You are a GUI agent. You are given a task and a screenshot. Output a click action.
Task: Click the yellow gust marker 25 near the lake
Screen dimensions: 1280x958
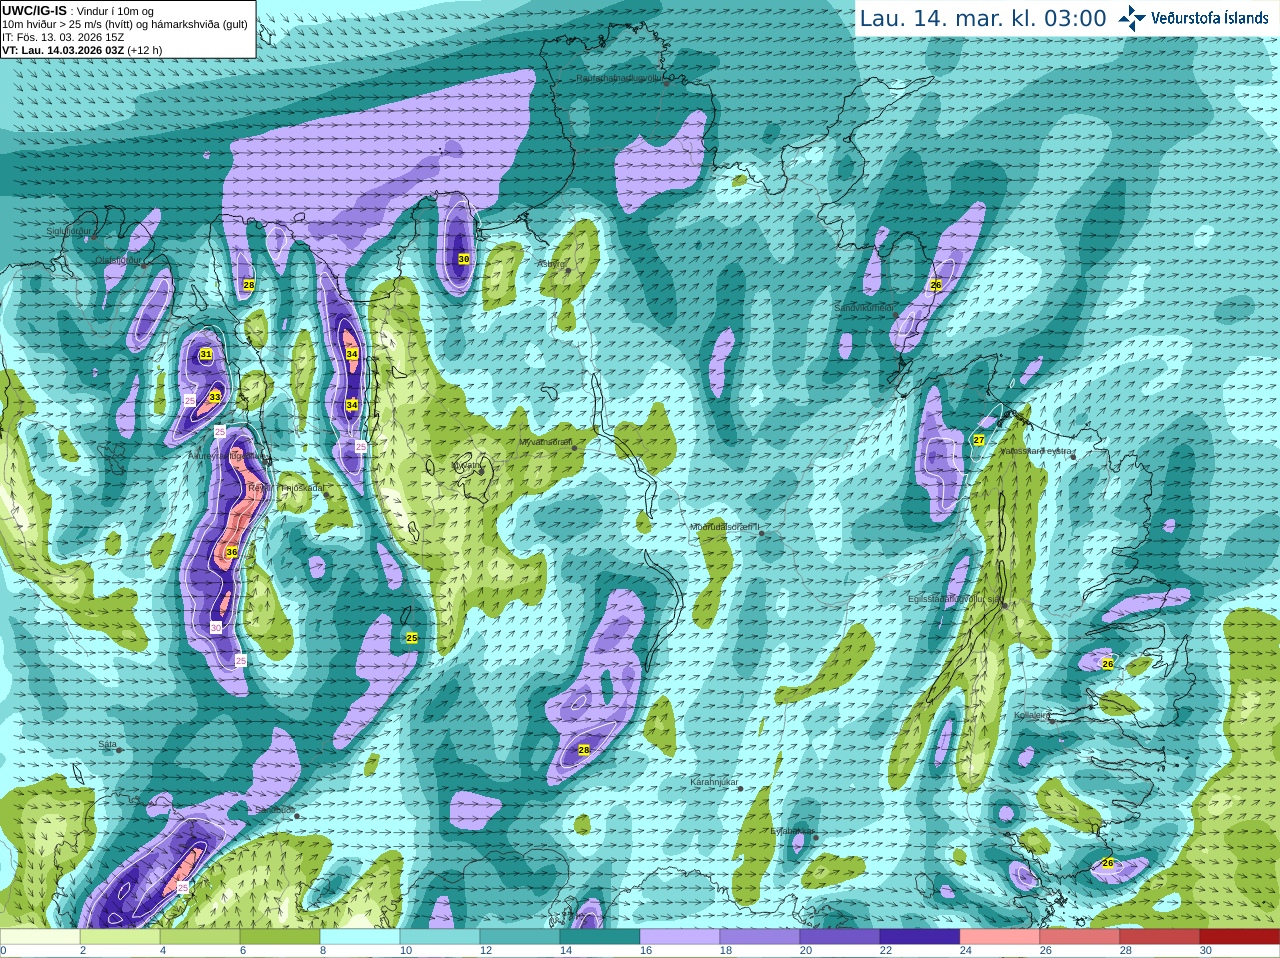point(412,638)
